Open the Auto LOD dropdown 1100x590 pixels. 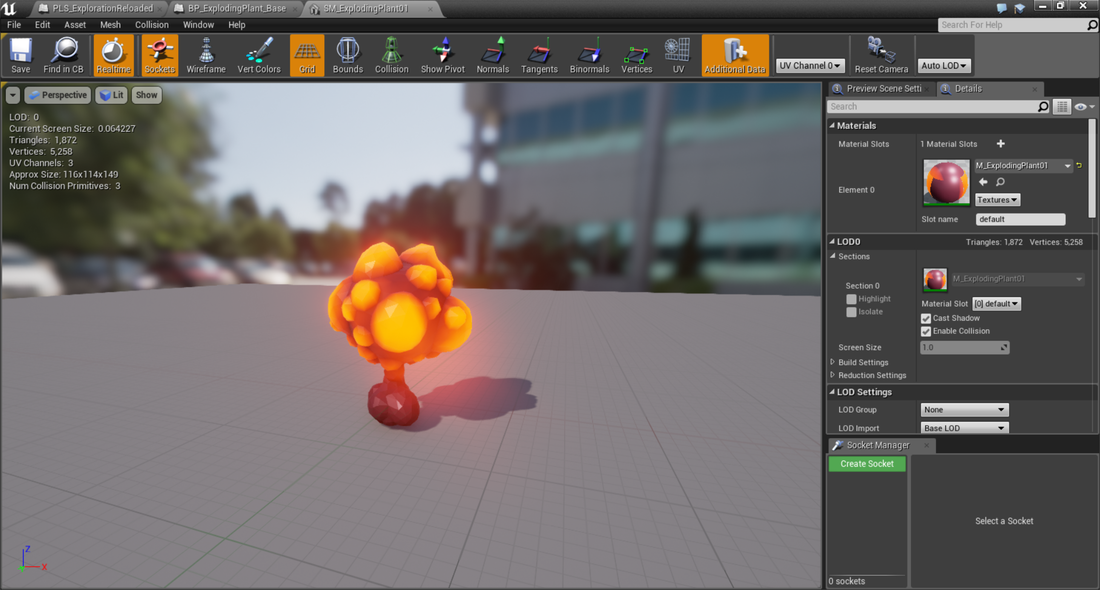click(x=944, y=66)
